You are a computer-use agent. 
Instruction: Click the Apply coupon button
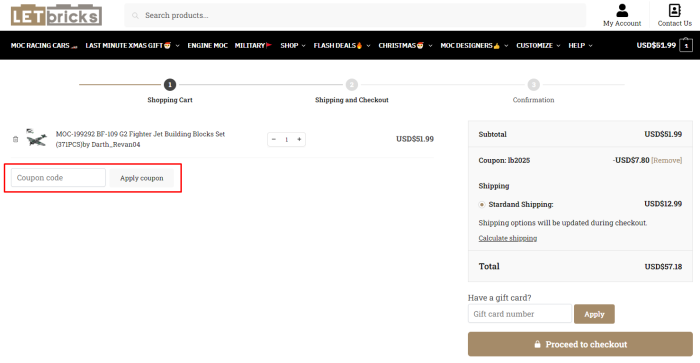(x=142, y=178)
